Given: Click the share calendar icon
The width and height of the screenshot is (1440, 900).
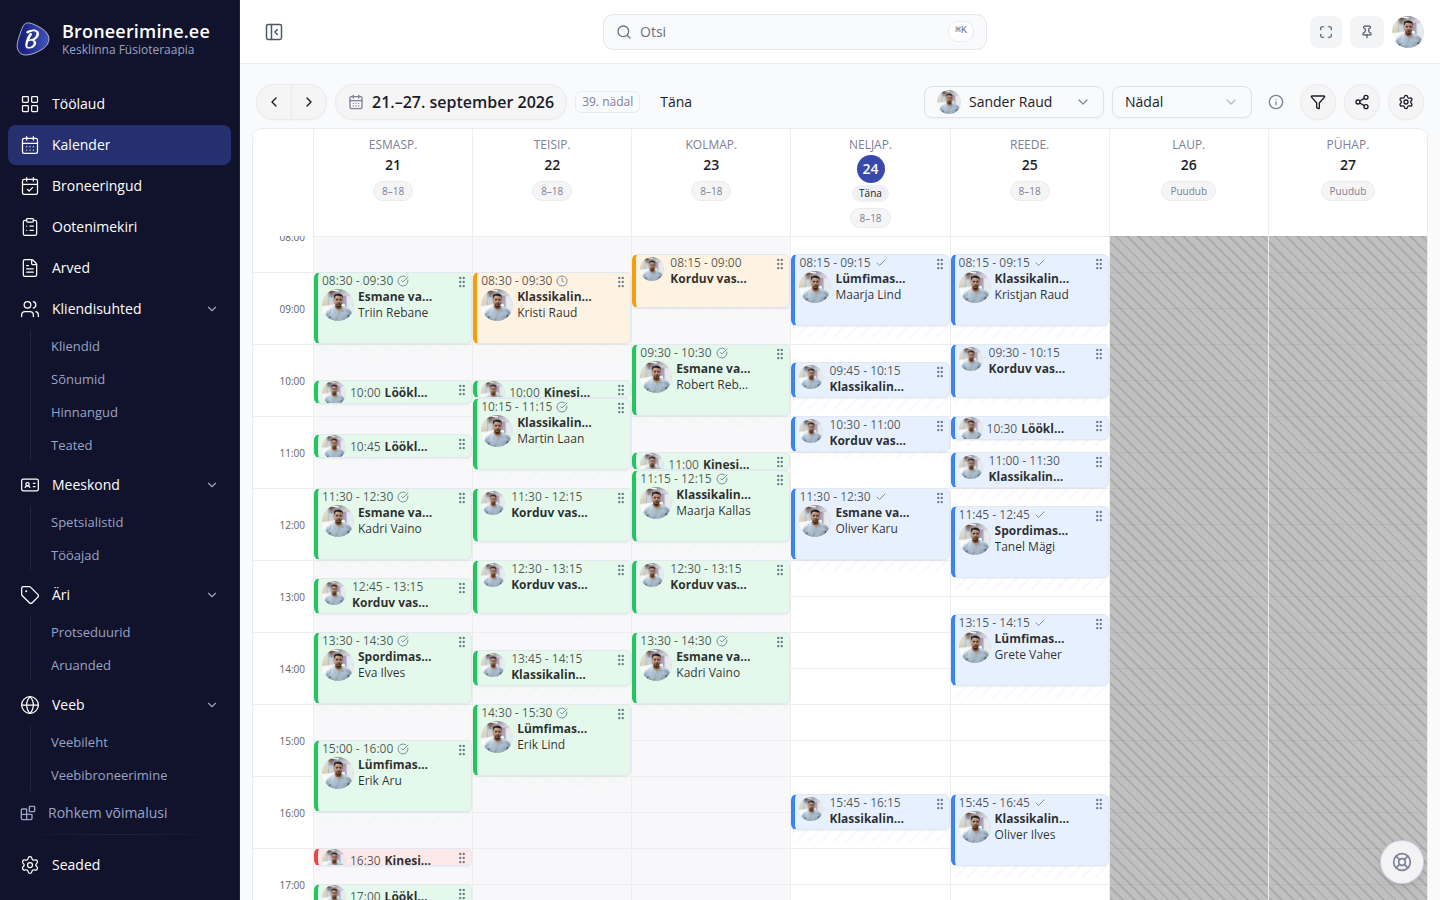Looking at the screenshot, I should pos(1362,102).
